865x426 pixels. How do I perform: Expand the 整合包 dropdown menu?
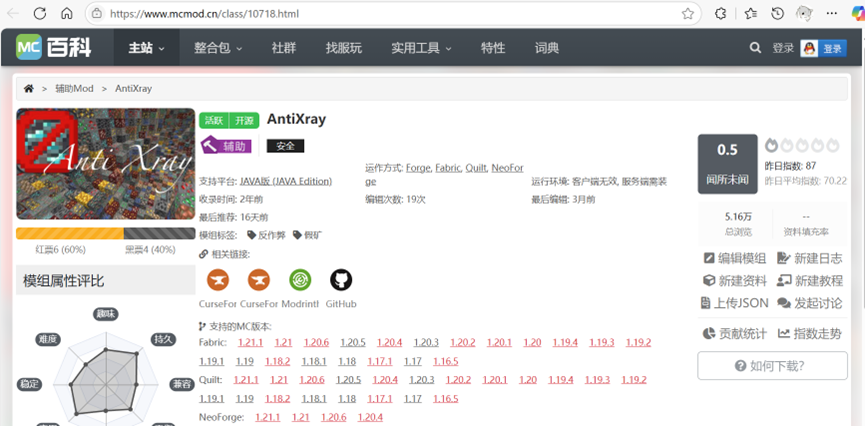(218, 48)
